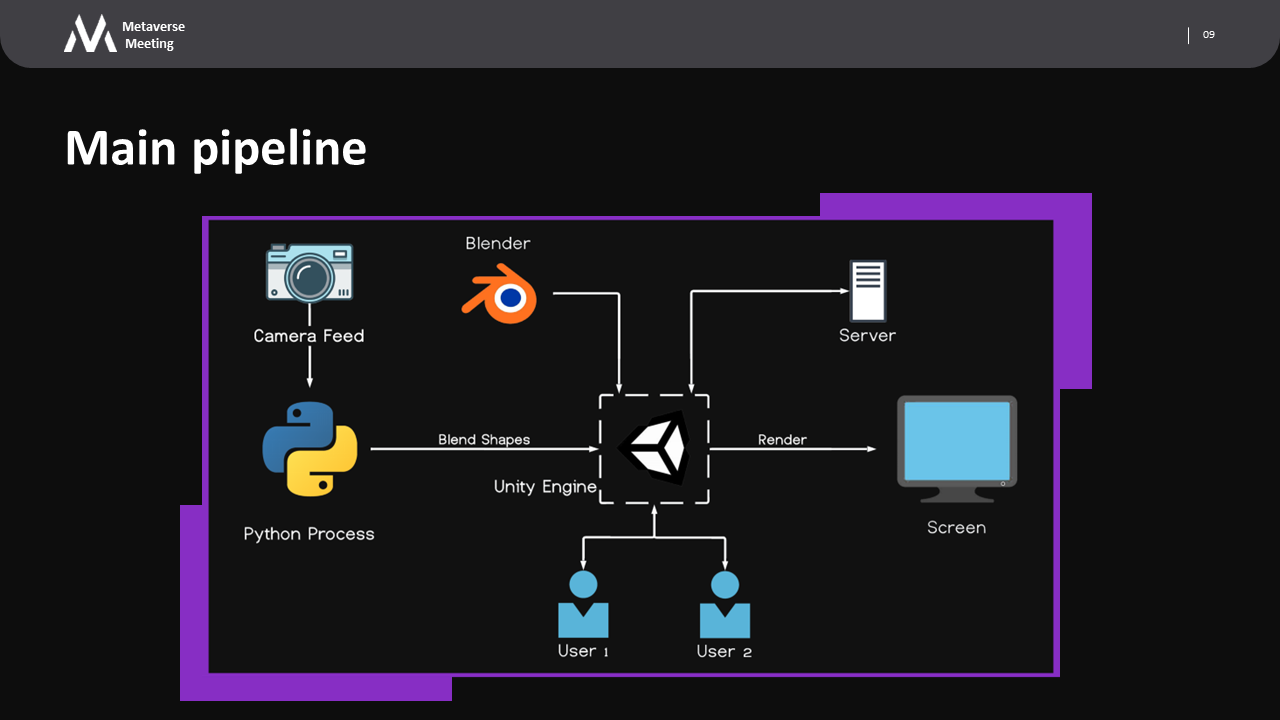Click the "Screen" text label
Screen dimensions: 1280x720
(x=956, y=527)
